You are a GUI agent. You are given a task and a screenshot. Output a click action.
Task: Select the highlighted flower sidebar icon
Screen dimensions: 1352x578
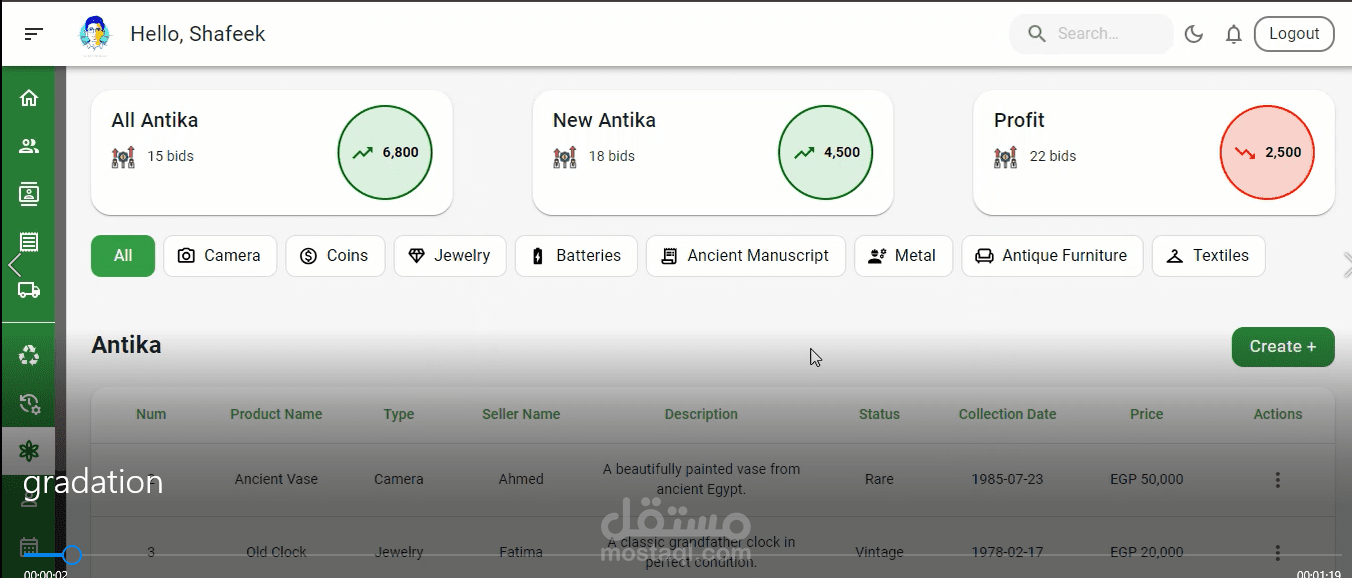(x=29, y=452)
